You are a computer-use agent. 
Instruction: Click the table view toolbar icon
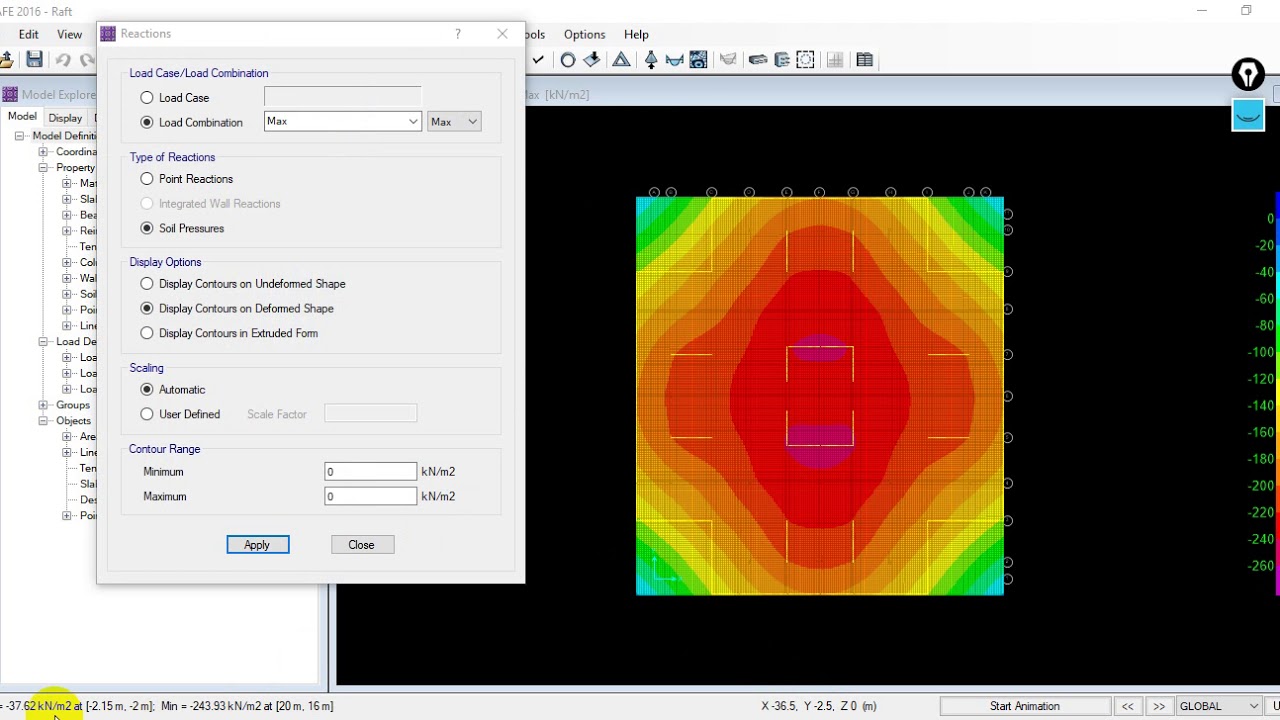(x=865, y=60)
